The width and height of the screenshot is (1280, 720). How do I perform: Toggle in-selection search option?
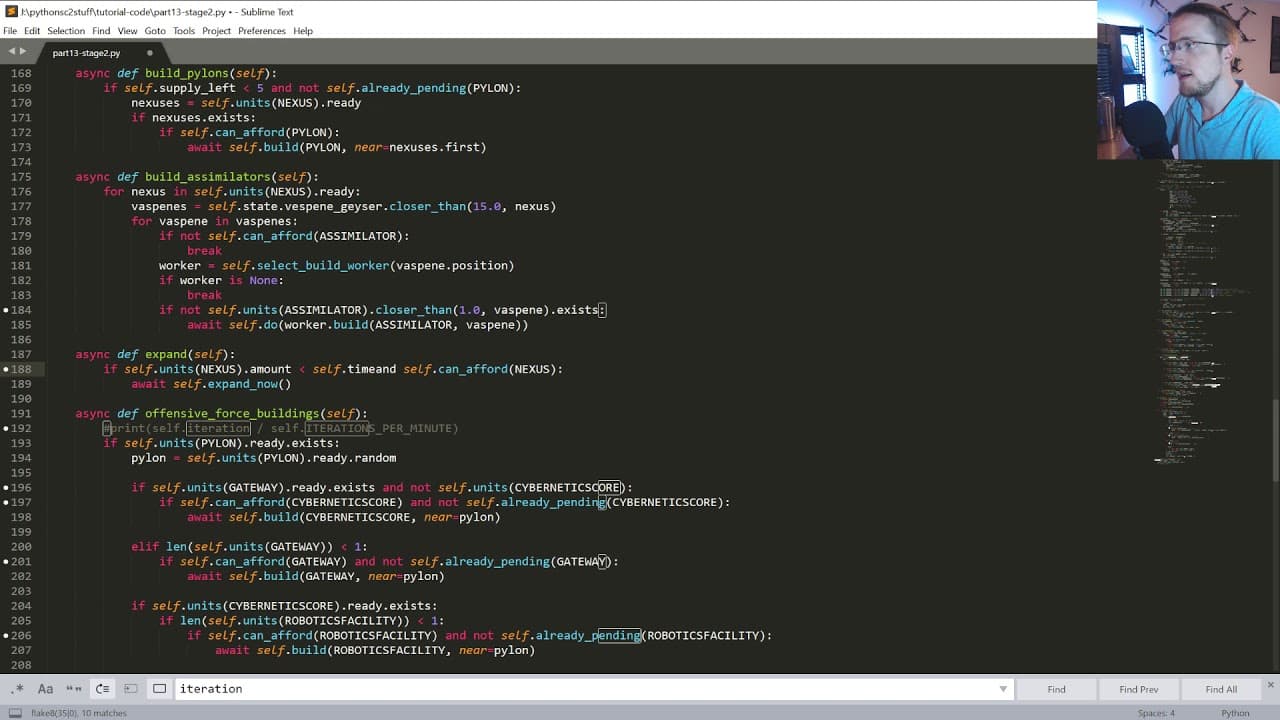[x=131, y=689]
